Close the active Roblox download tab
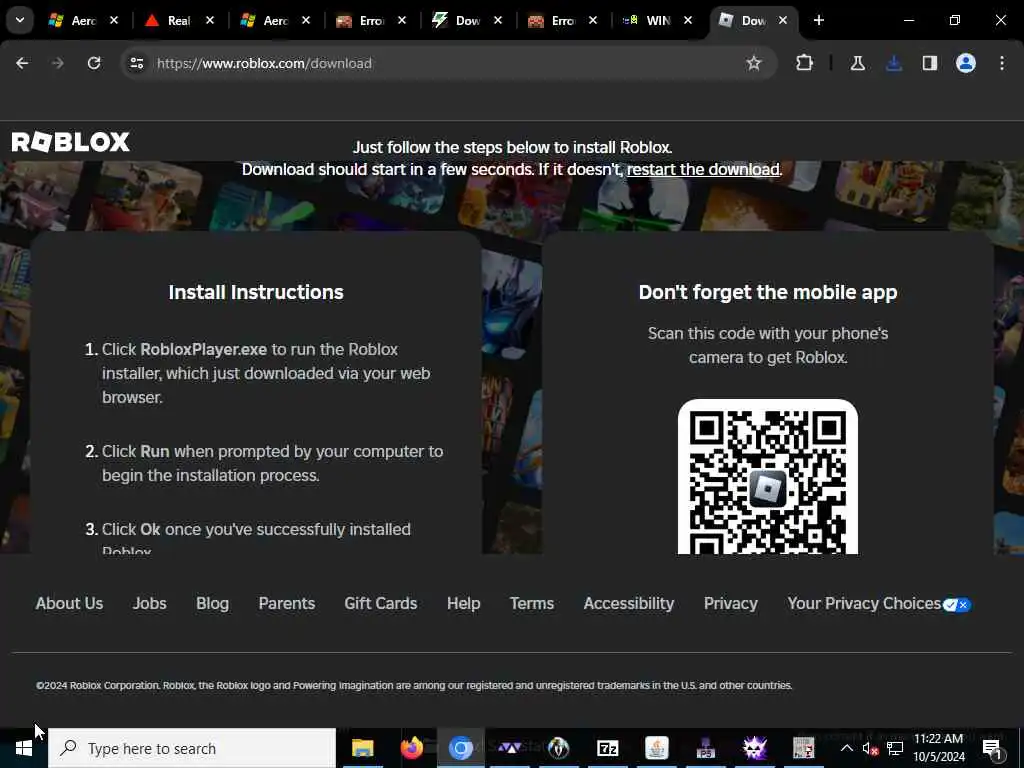The image size is (1024, 768). coord(783,20)
